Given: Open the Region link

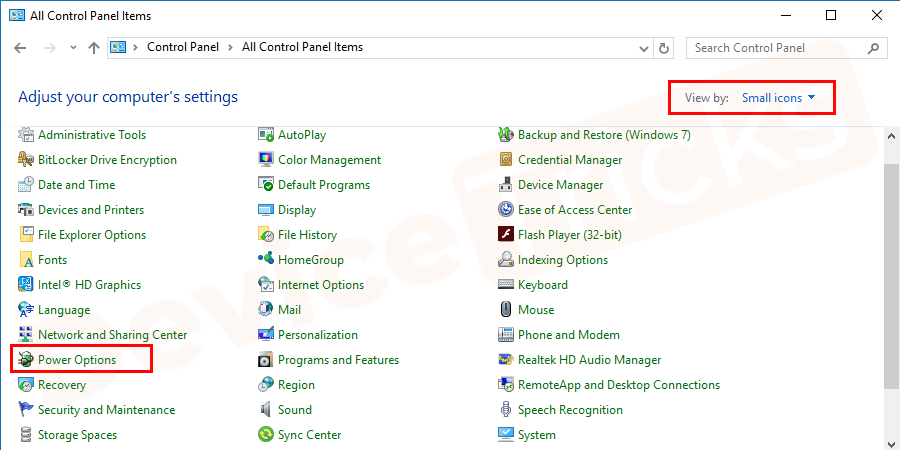Looking at the screenshot, I should 296,385.
